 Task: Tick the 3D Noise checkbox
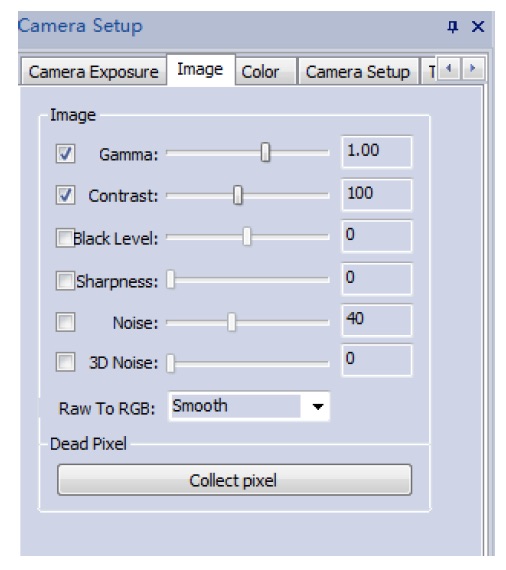pos(65,362)
